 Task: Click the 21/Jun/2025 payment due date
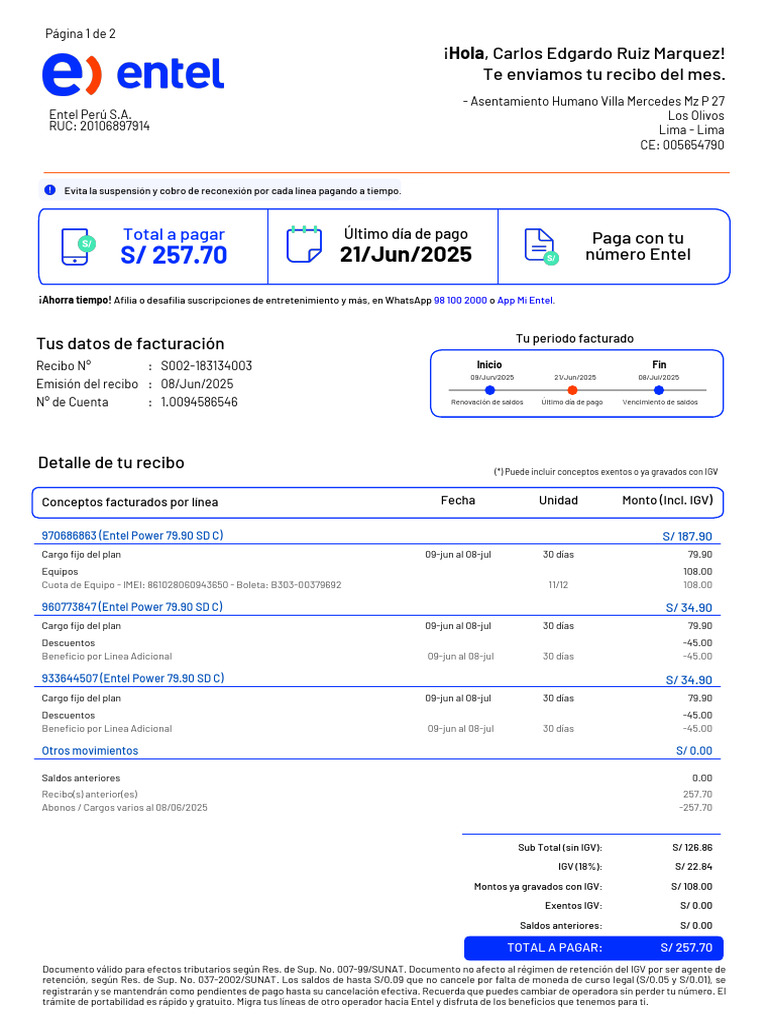pyautogui.click(x=406, y=254)
